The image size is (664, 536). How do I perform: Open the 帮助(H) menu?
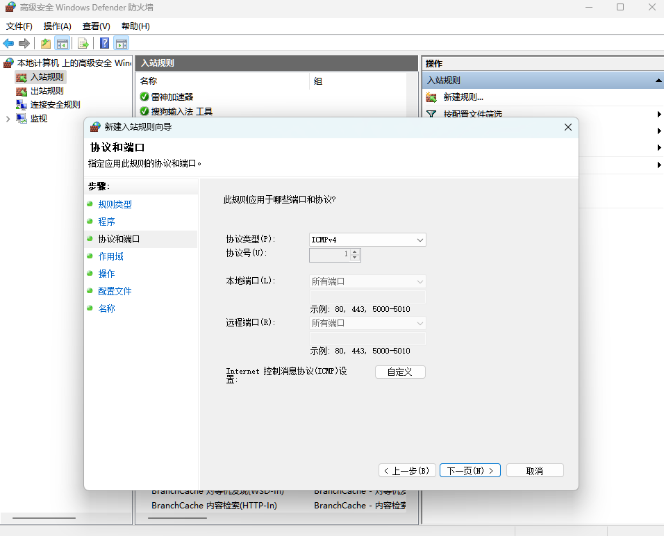[136, 26]
